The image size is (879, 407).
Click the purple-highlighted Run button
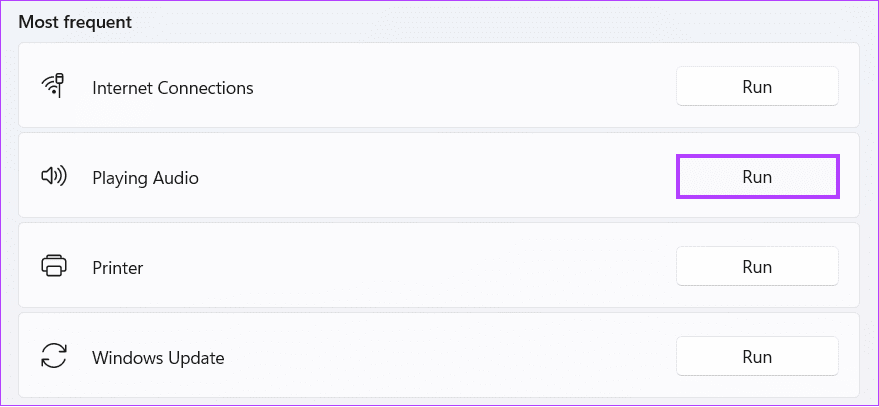tap(757, 177)
